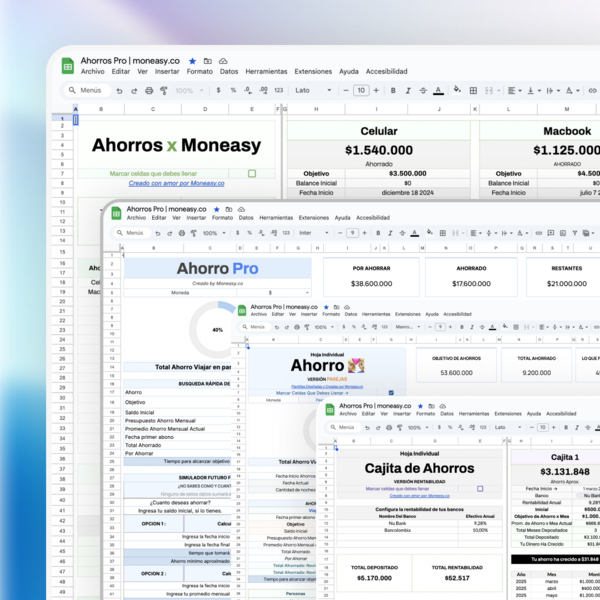
Task: Increase decimal places in Ahorros x Moneasy window
Action: click(263, 90)
